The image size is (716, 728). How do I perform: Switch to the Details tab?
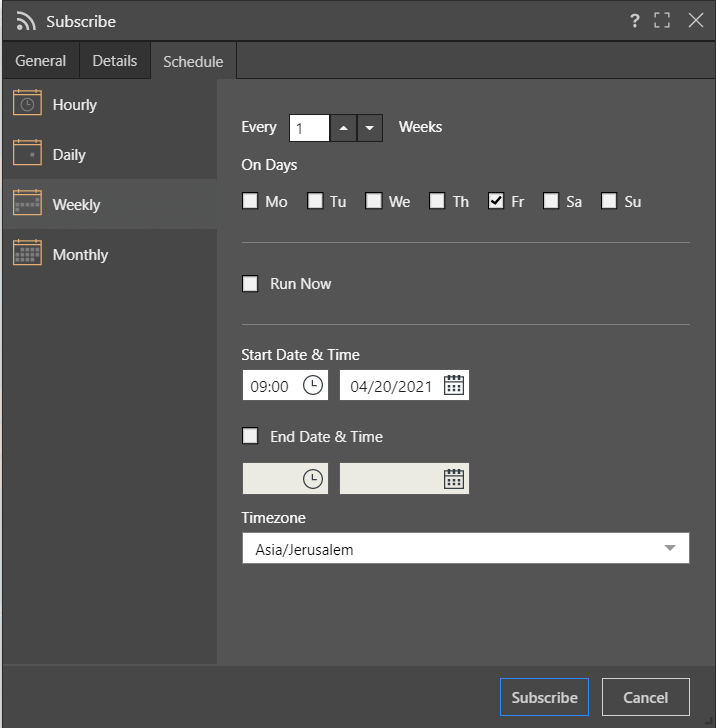pos(115,60)
